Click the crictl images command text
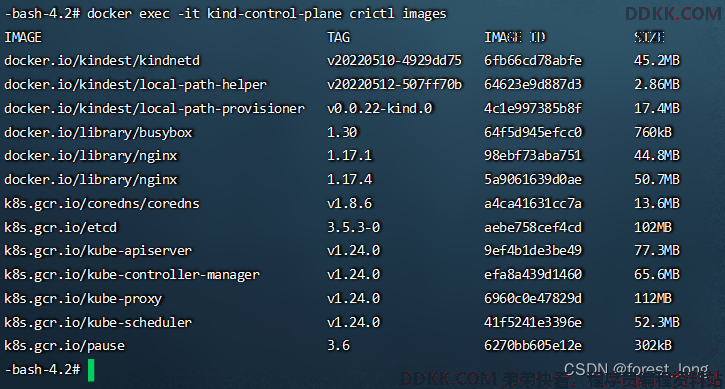Screen dimensions: 725x389 (x=398, y=14)
